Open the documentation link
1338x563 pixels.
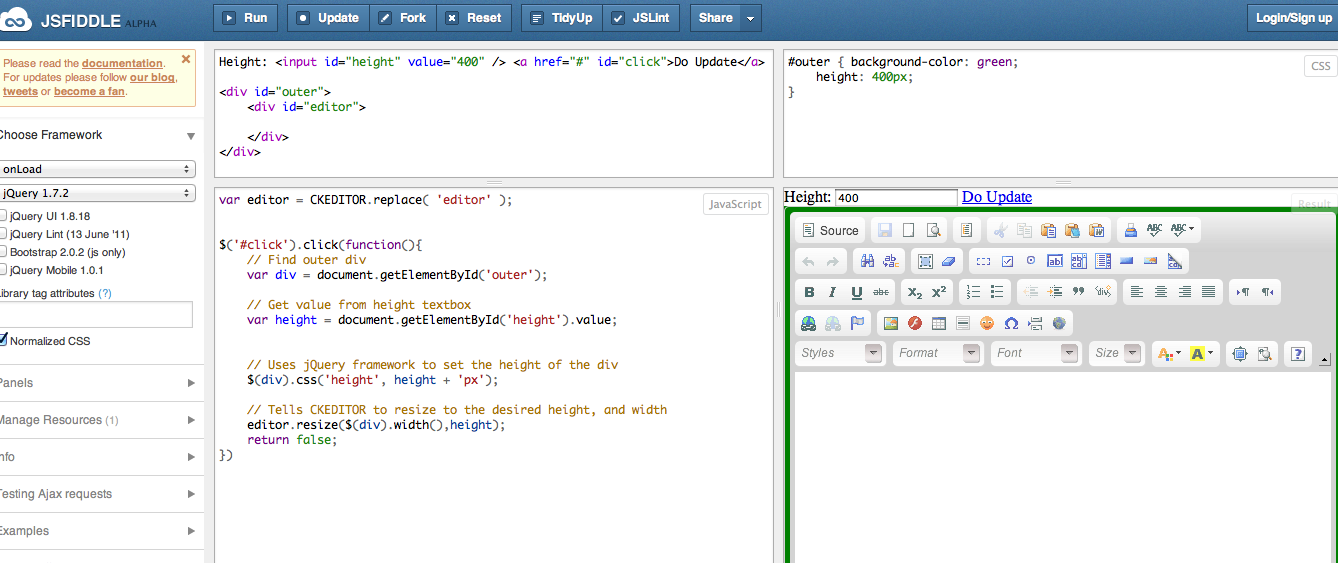[x=122, y=63]
